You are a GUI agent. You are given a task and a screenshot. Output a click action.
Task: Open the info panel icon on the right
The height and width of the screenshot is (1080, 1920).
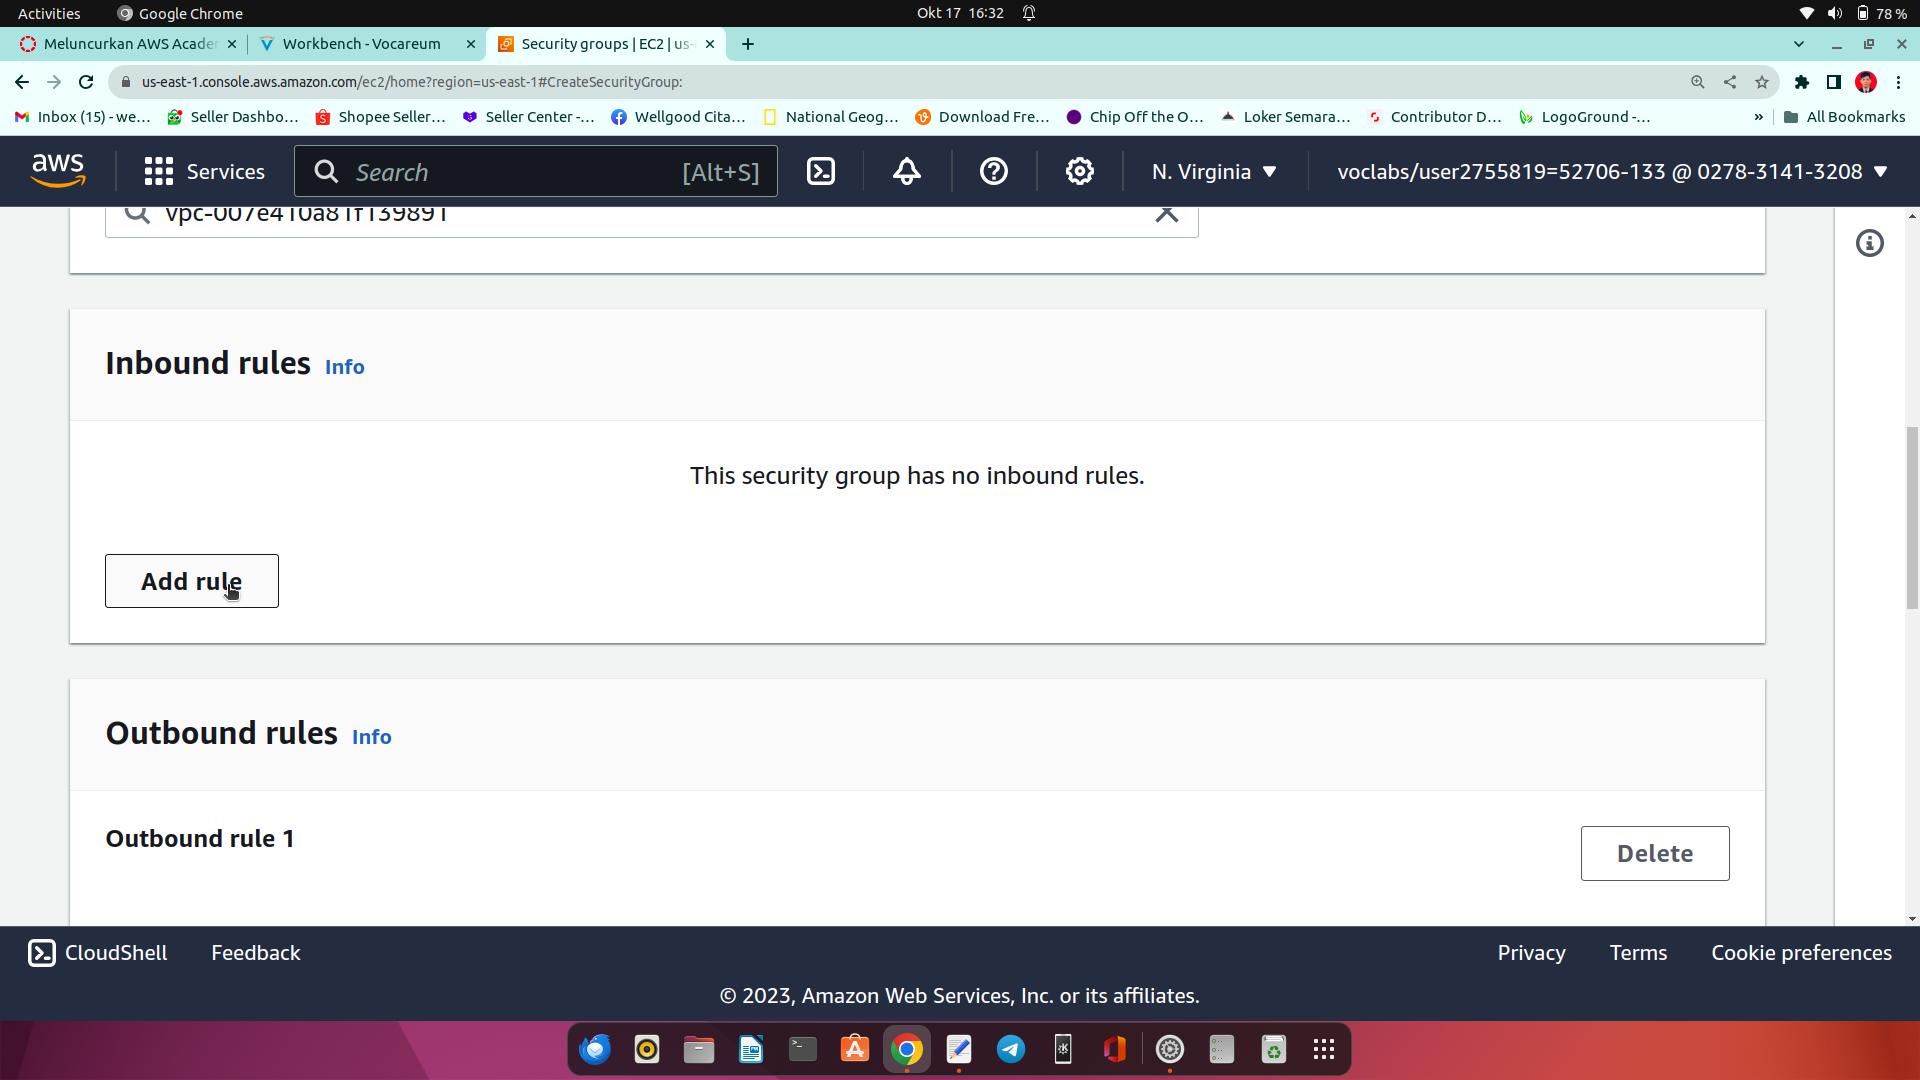click(1869, 243)
